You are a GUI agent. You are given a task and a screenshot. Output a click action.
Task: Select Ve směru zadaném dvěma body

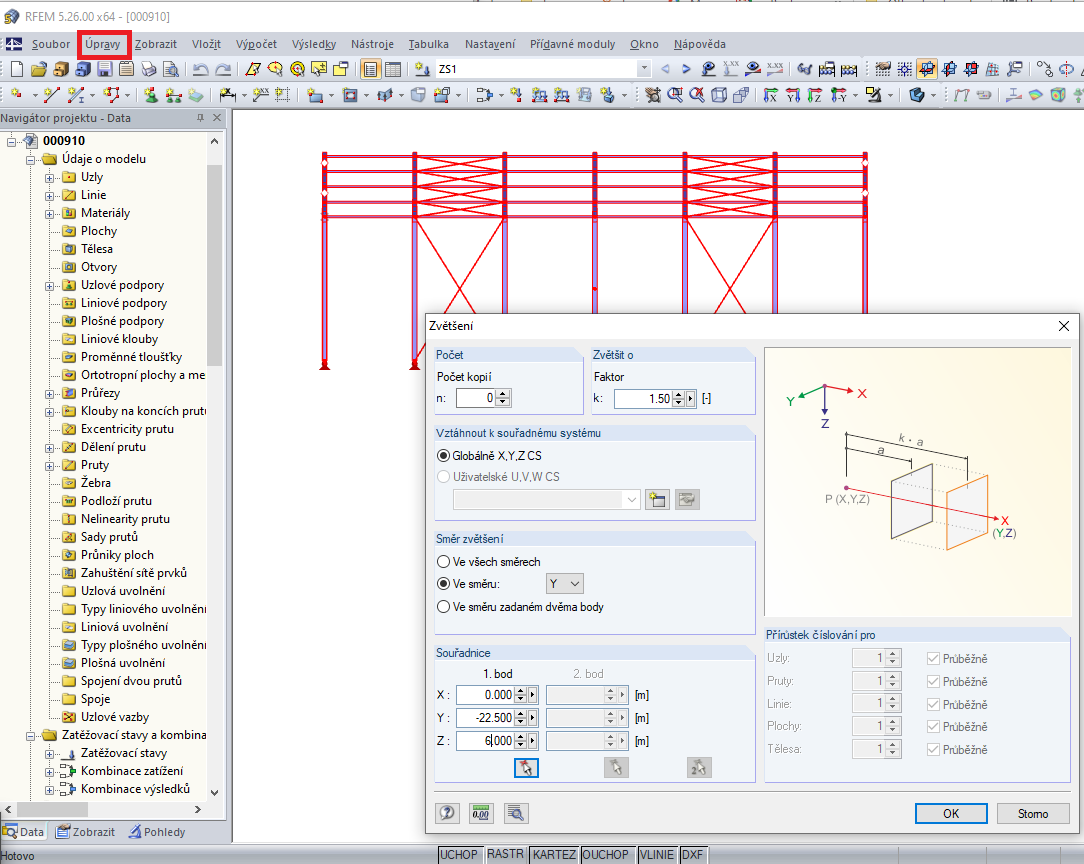[444, 606]
